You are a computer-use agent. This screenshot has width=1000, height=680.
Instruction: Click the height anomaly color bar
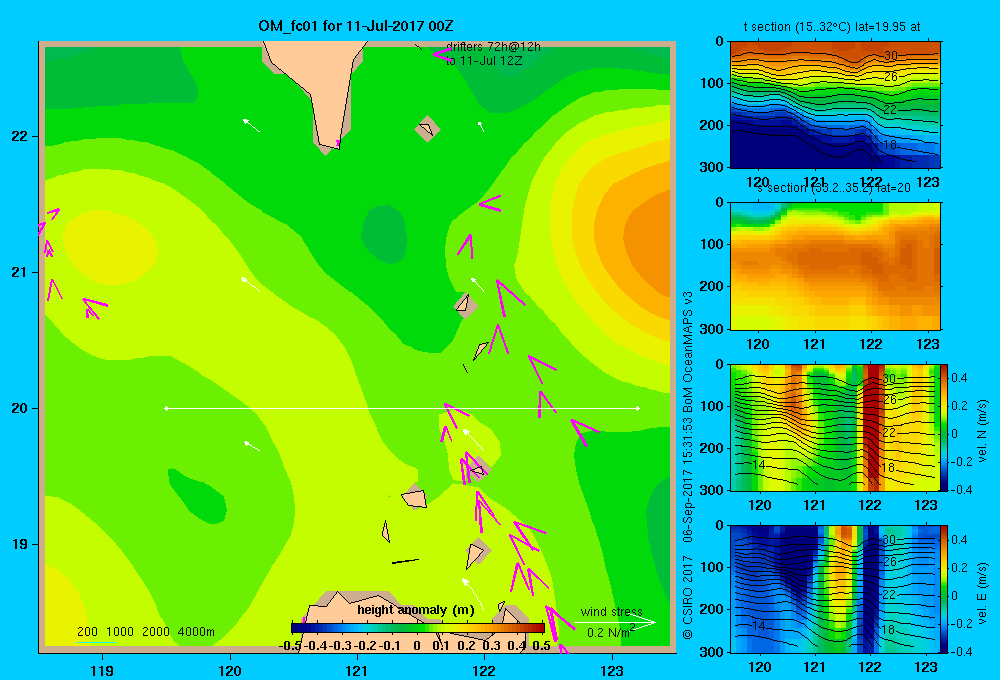(x=418, y=628)
